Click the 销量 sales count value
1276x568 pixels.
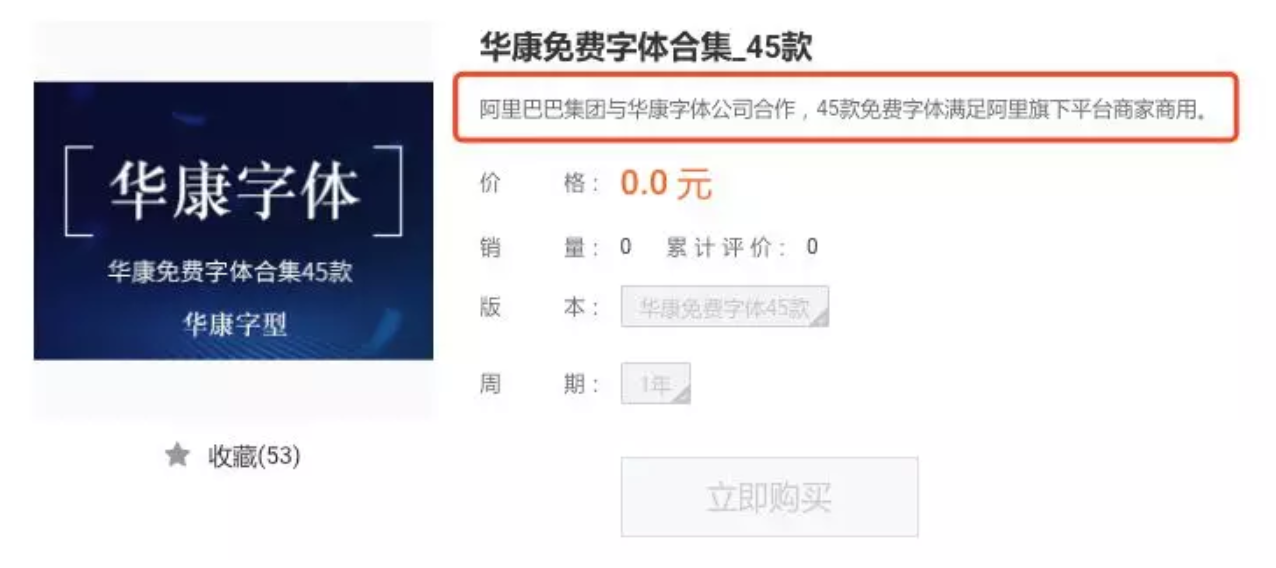pos(625,247)
